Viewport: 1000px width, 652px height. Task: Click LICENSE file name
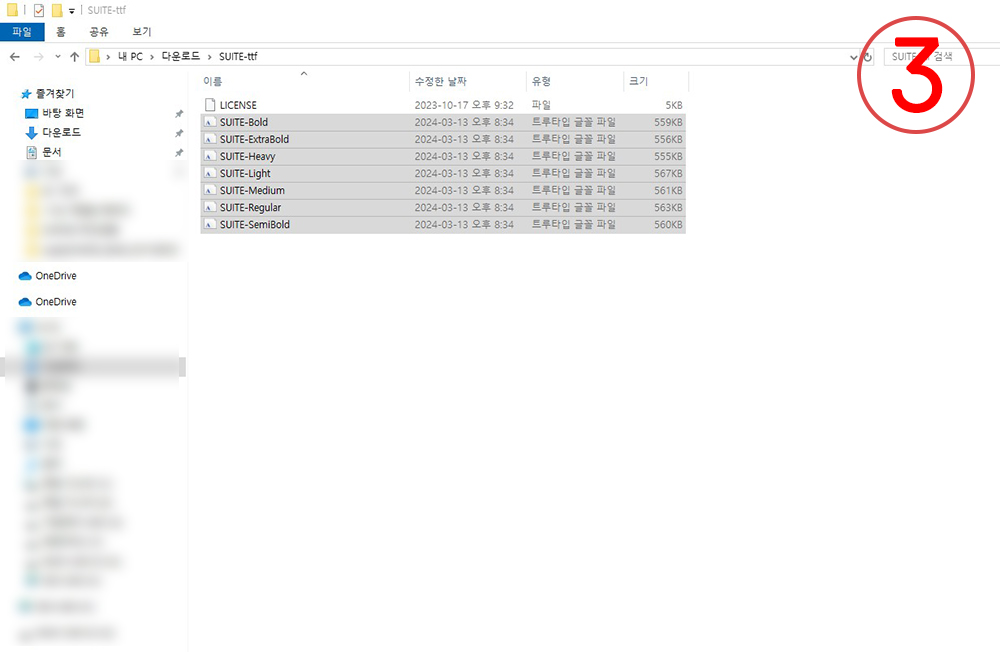tap(238, 105)
